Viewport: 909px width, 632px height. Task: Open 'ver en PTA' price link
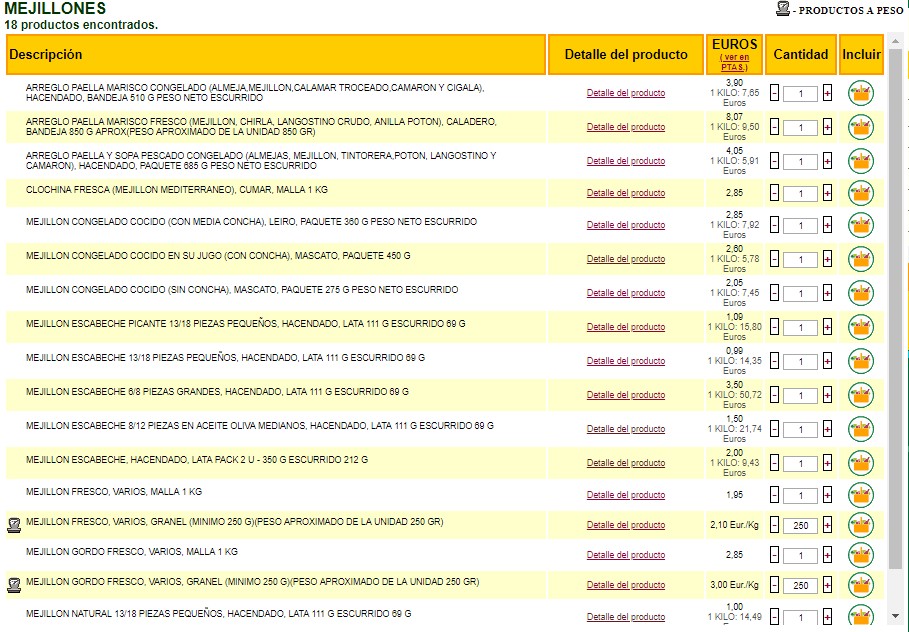734,62
